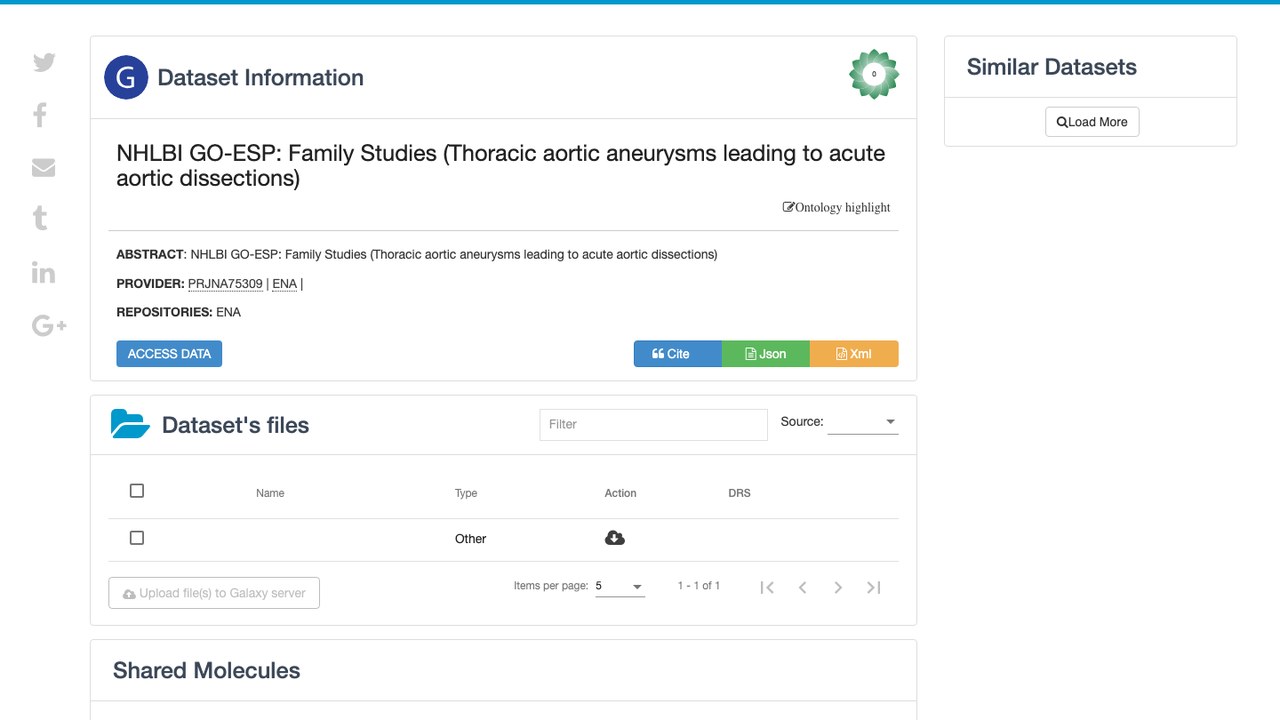This screenshot has height=720, width=1280.
Task: Check the box for the Other file row
Action: (137, 538)
